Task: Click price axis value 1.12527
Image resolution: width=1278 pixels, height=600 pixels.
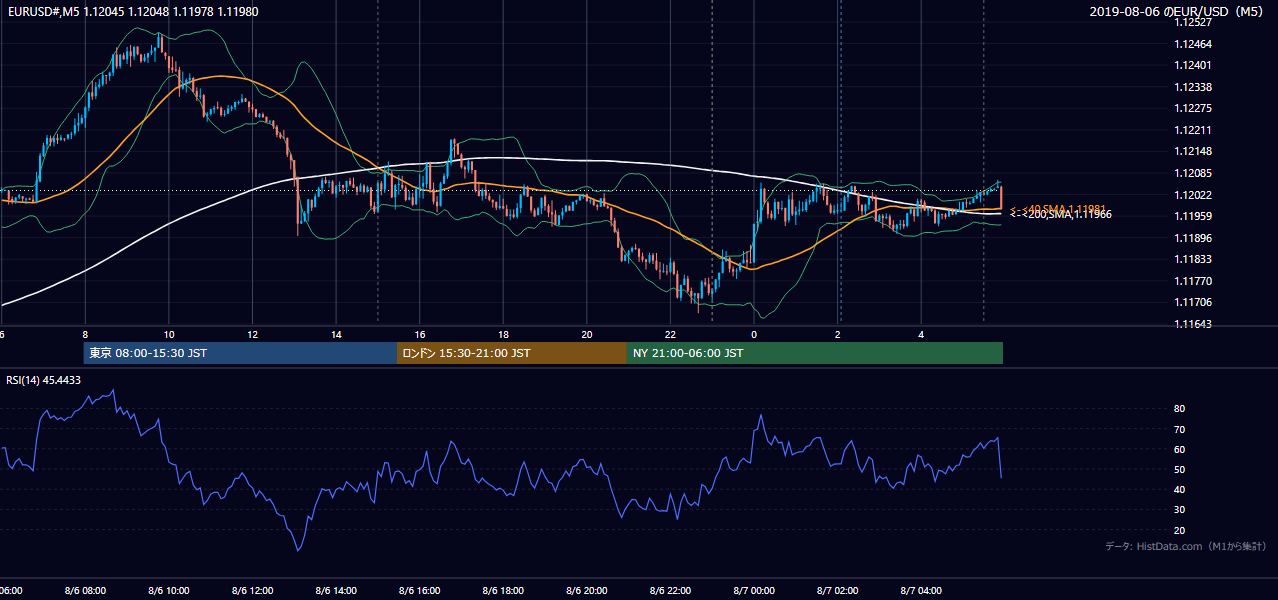Action: (1194, 22)
